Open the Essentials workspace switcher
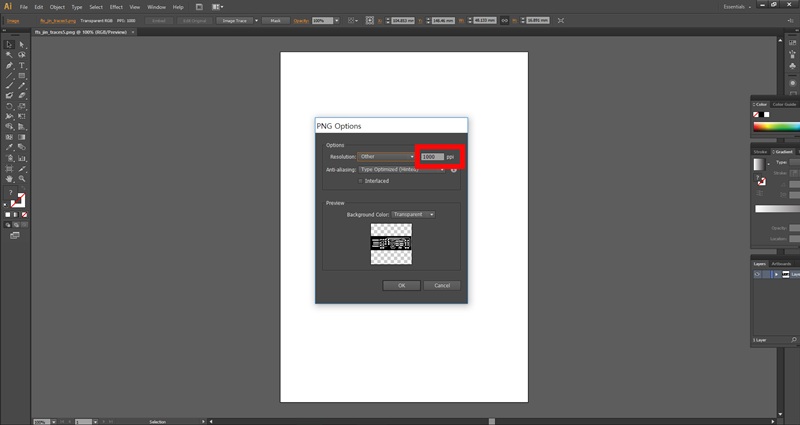800x425 pixels. click(x=737, y=7)
